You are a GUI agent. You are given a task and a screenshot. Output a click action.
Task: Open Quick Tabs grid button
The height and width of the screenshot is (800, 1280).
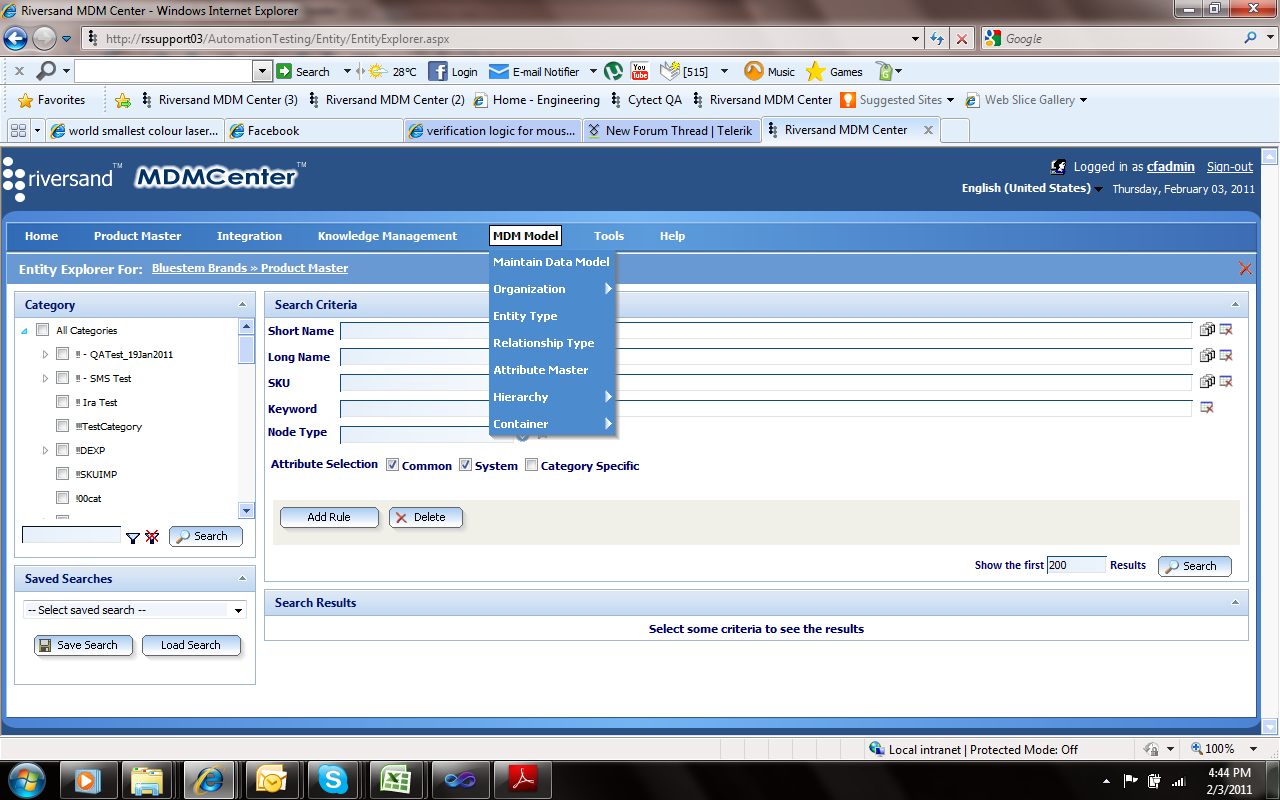pos(18,131)
